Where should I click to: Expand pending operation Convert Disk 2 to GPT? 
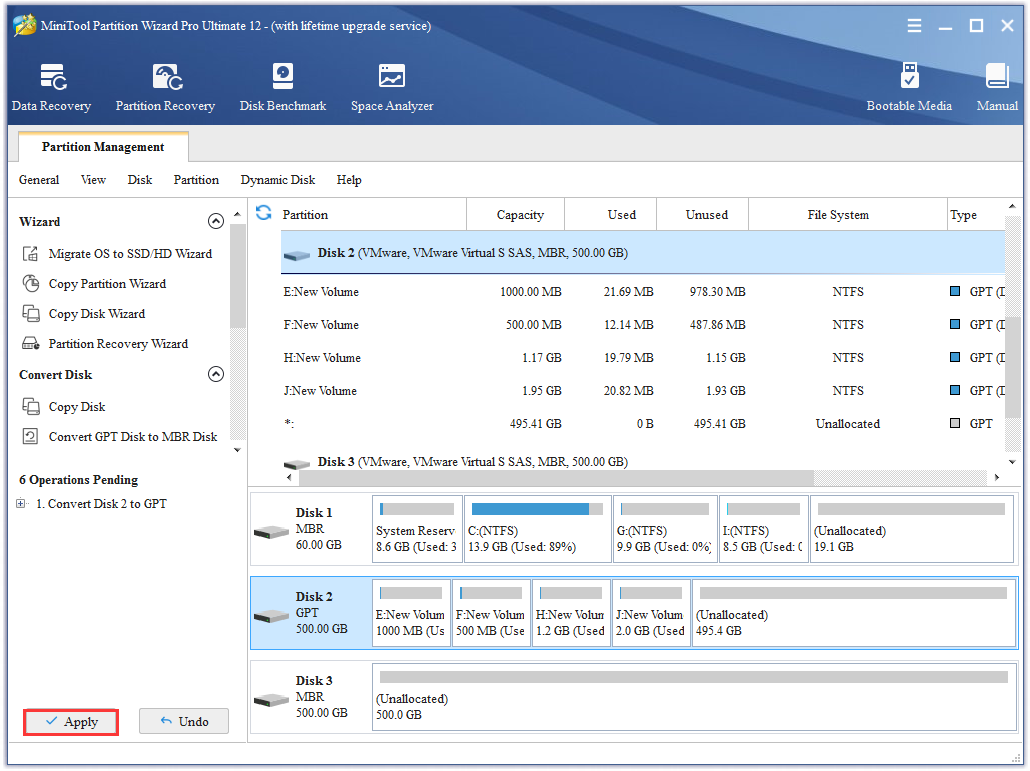click(x=21, y=504)
